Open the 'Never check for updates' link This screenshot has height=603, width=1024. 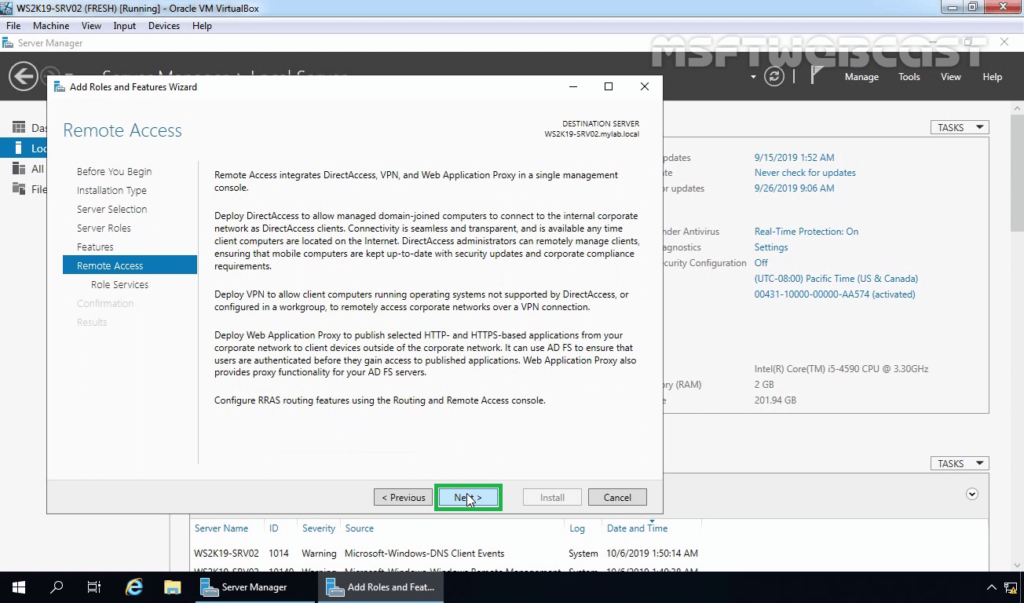pyautogui.click(x=804, y=173)
